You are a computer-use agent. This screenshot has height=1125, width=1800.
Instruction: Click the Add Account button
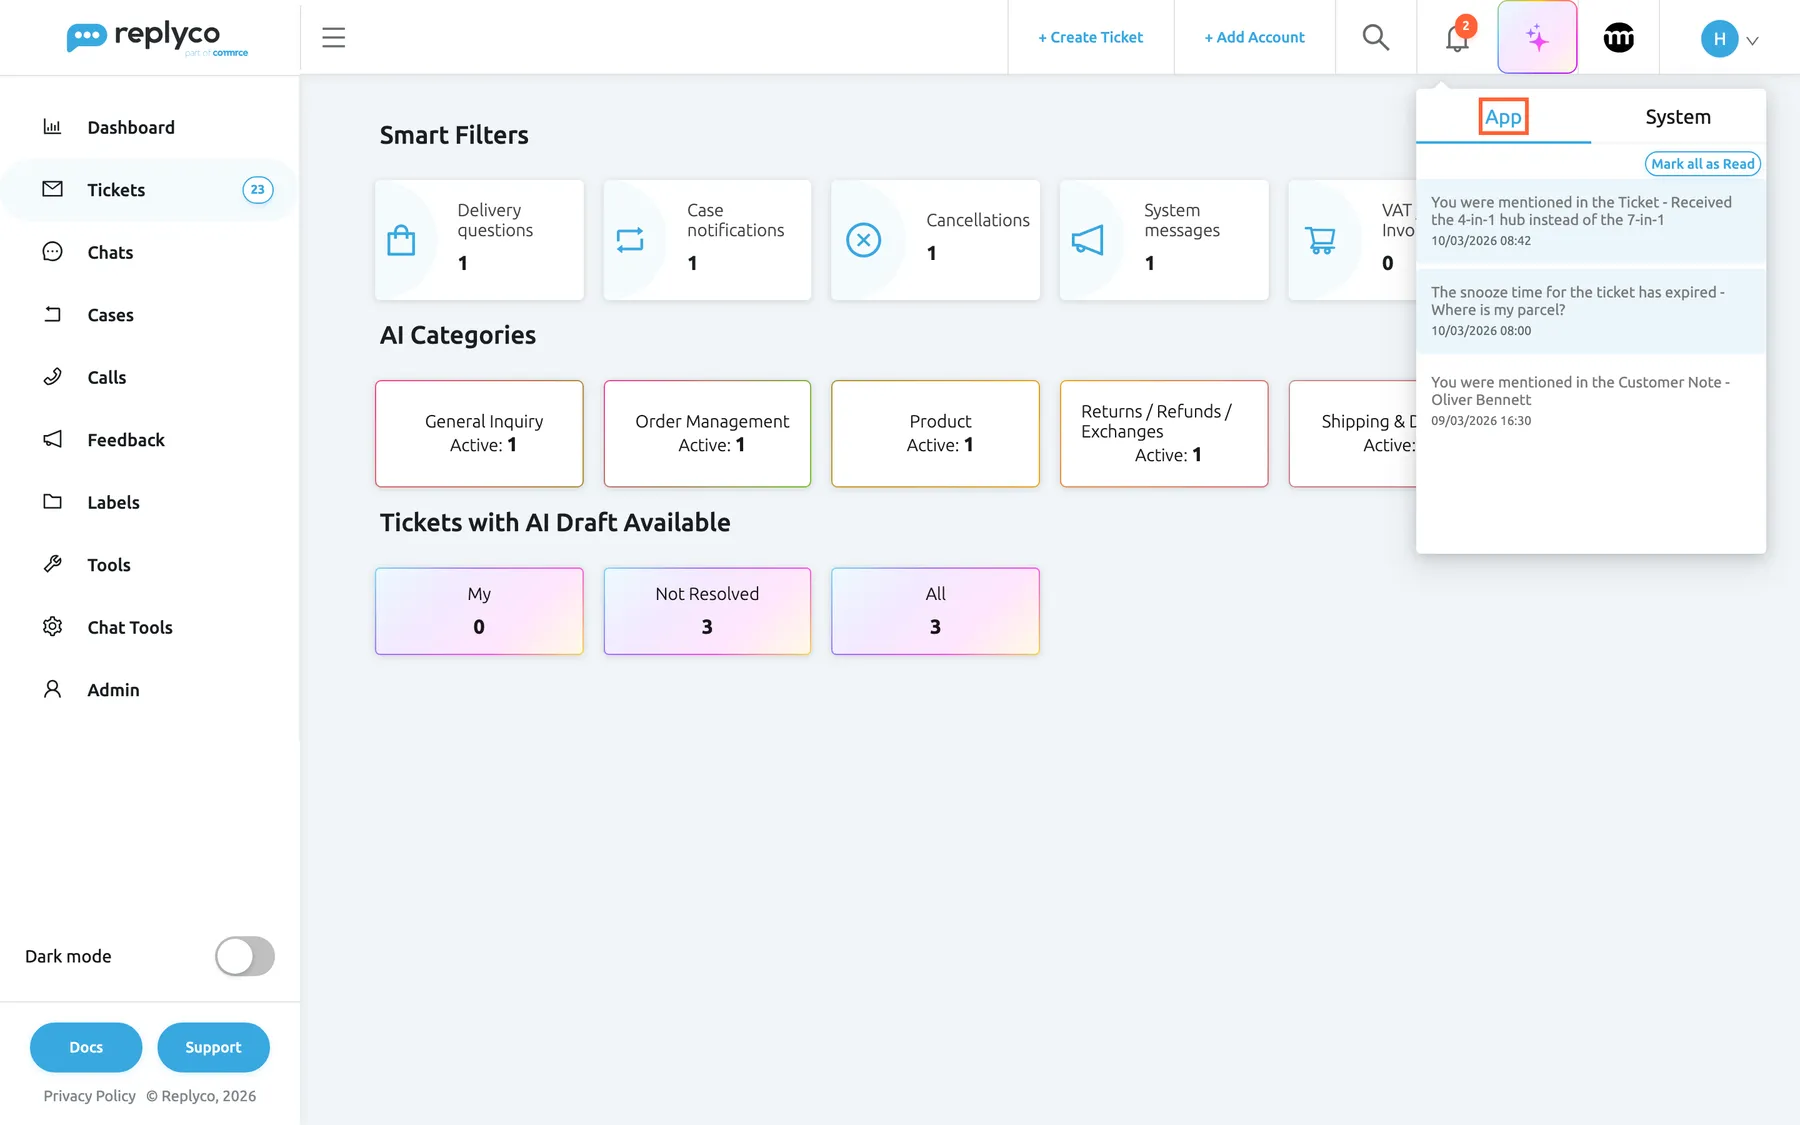[x=1254, y=37]
